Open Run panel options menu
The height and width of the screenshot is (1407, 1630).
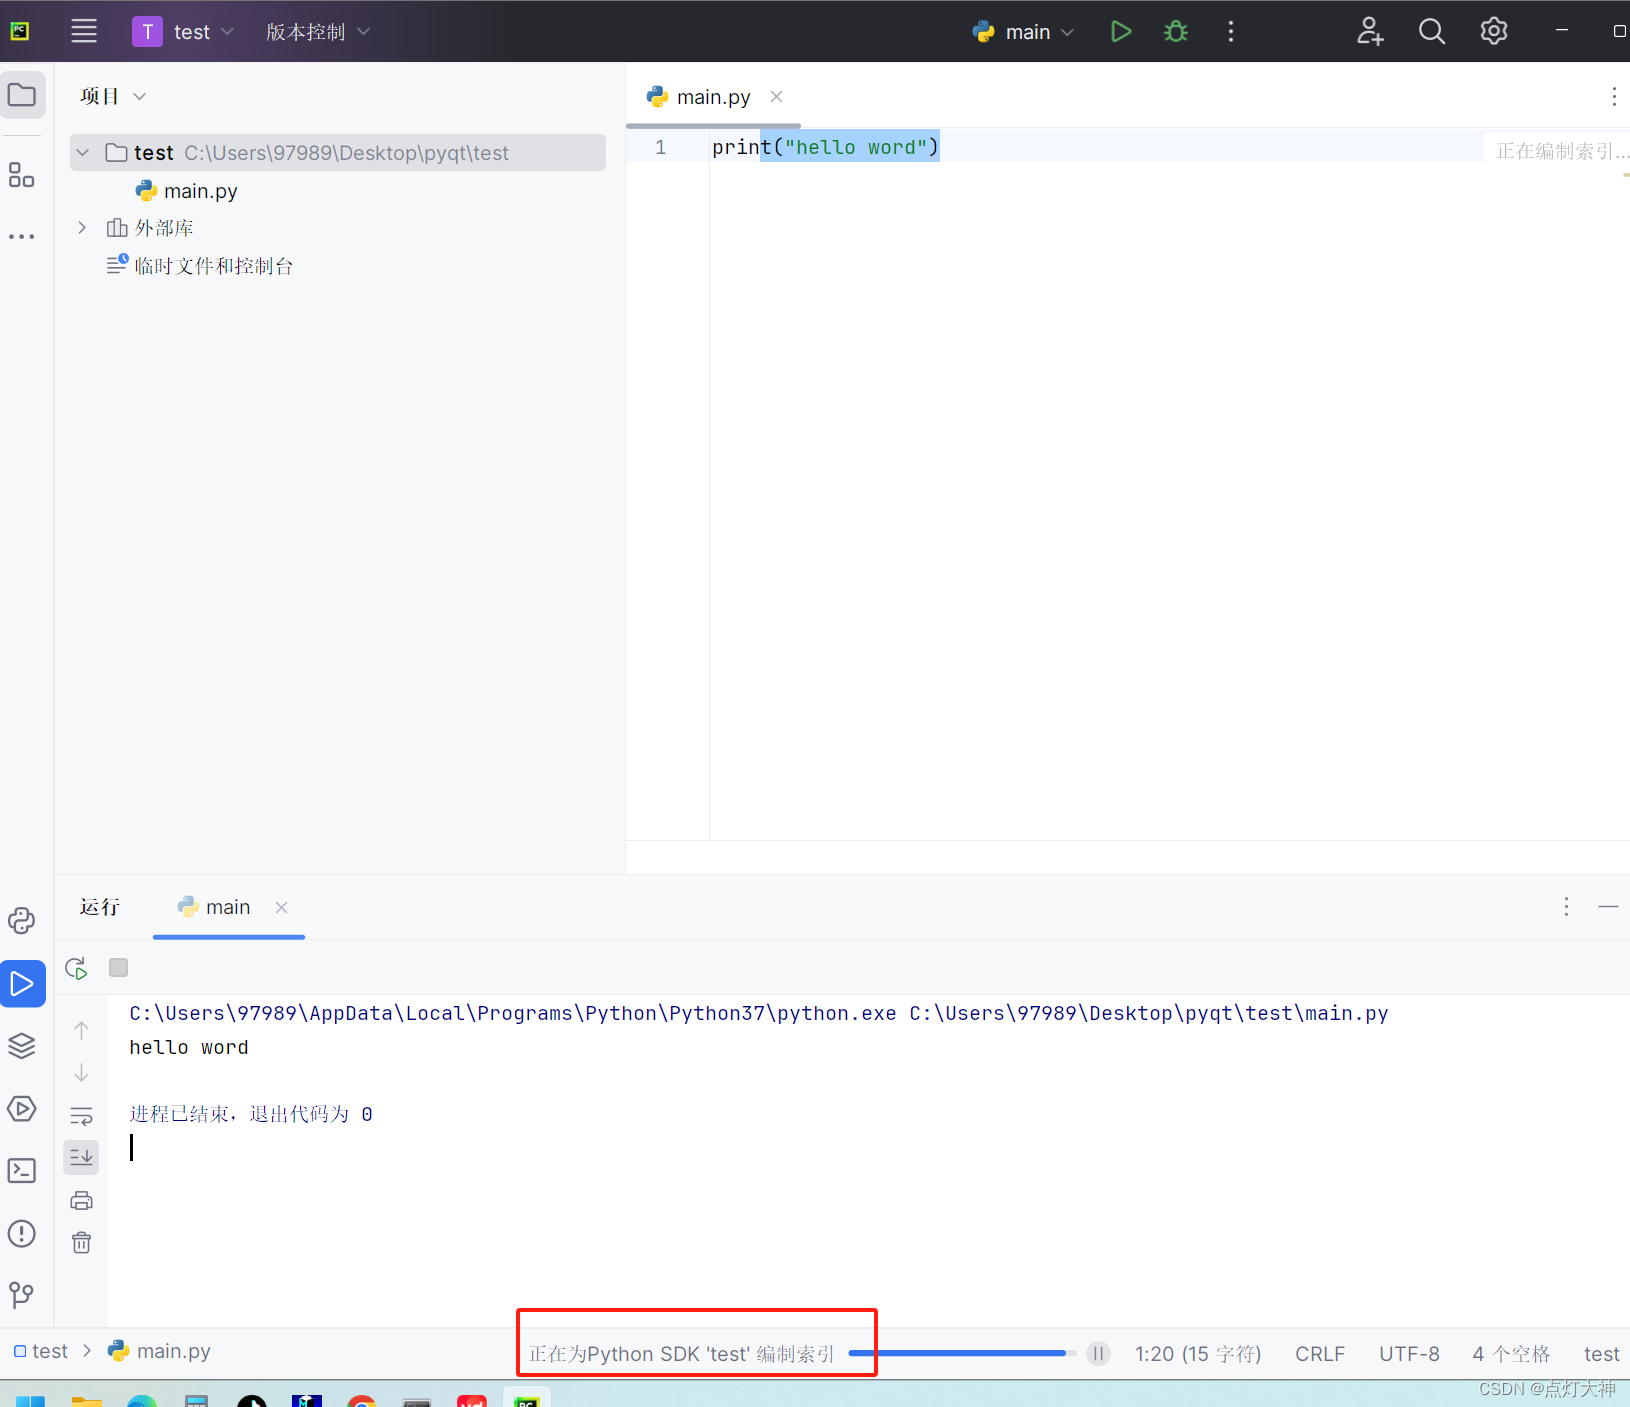point(1566,906)
